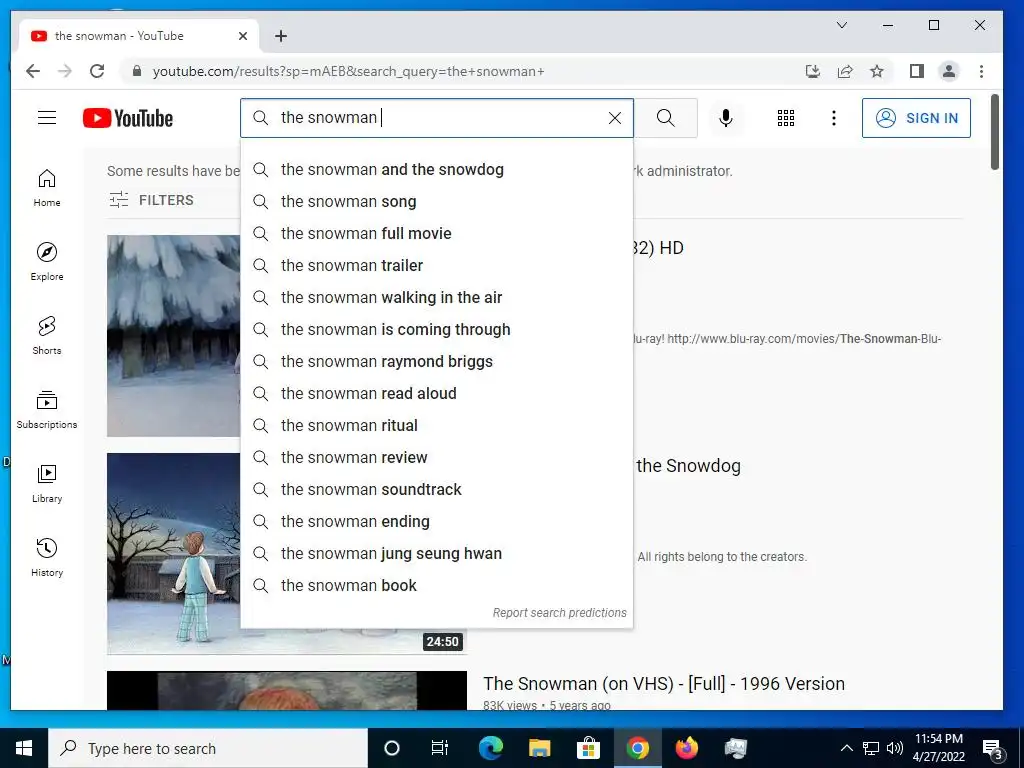Sign in to YouTube
Image resolution: width=1024 pixels, height=768 pixels.
pos(916,118)
